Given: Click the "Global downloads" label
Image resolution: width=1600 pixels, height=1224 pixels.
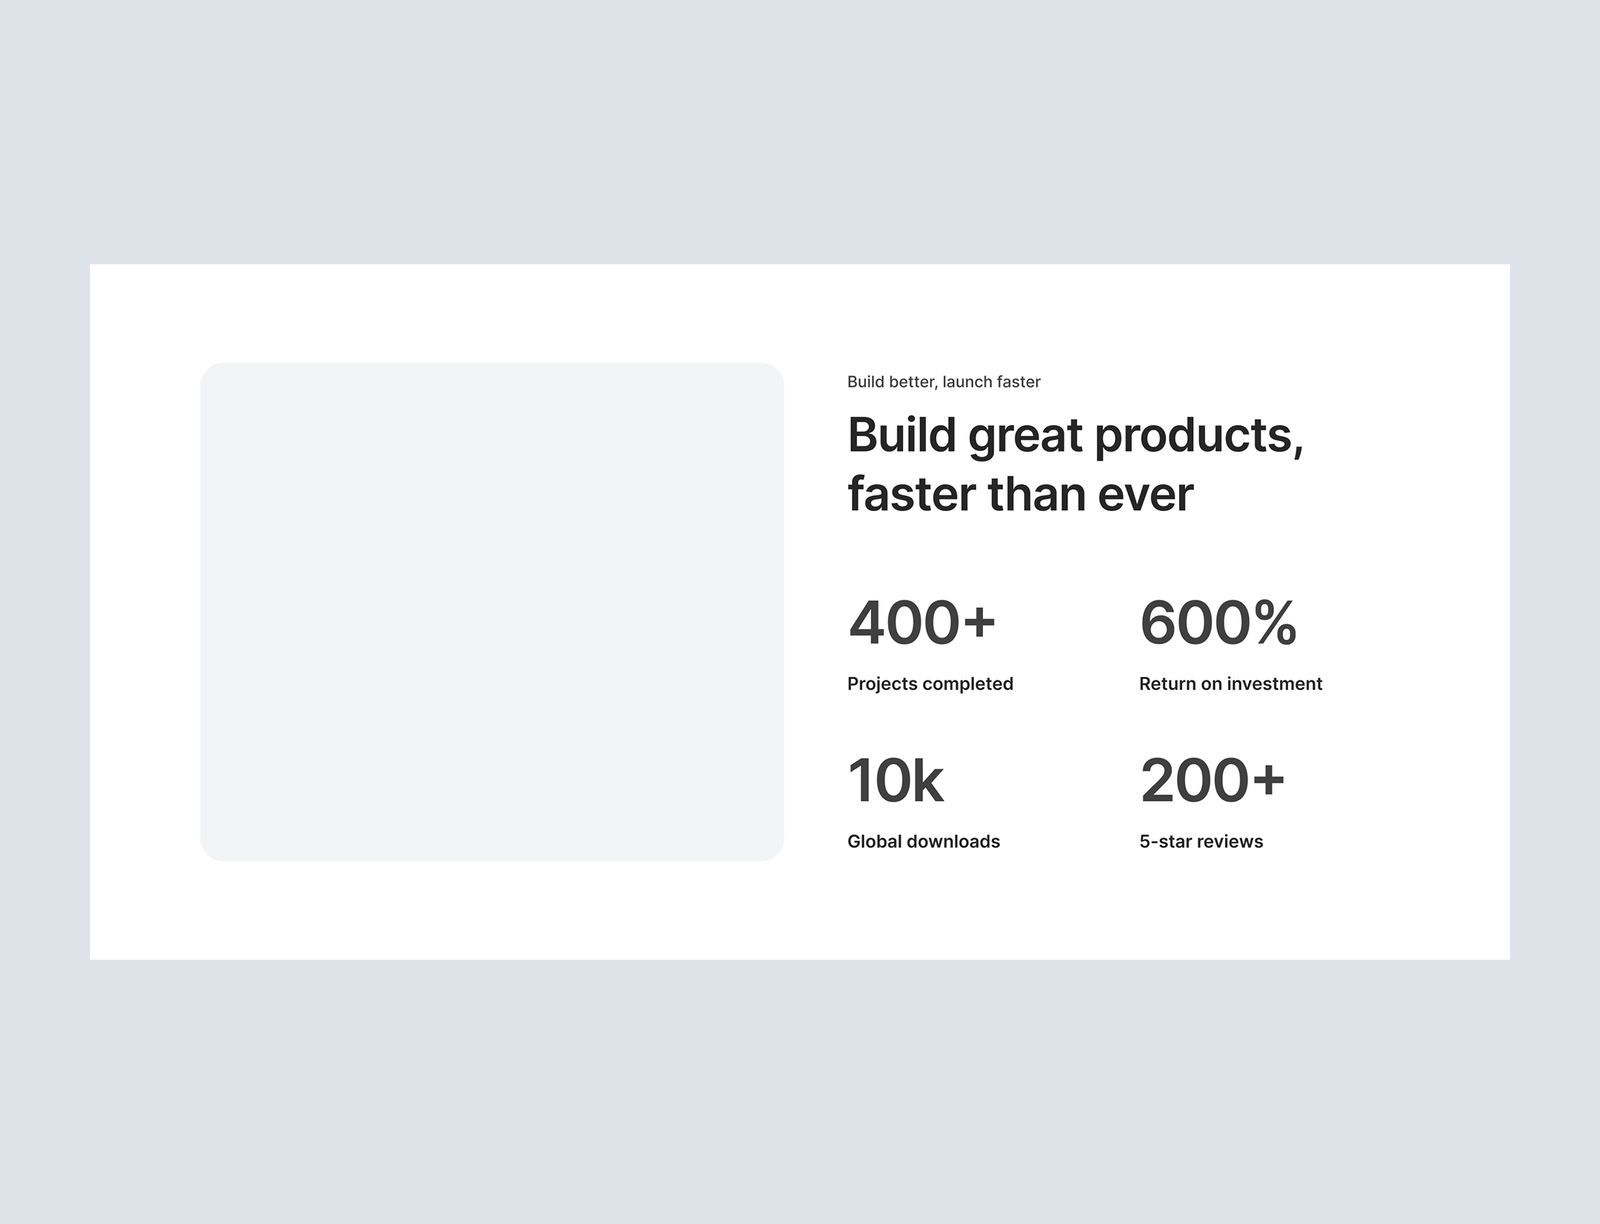Looking at the screenshot, I should (x=923, y=842).
